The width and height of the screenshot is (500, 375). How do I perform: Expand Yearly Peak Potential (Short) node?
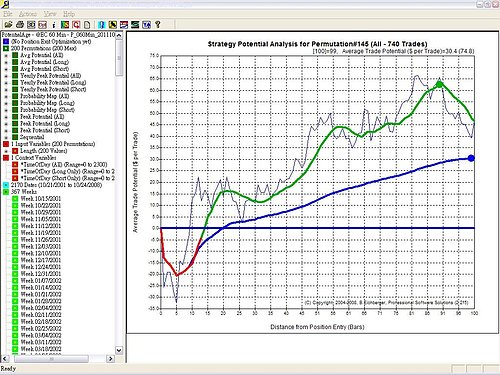click(x=6, y=90)
